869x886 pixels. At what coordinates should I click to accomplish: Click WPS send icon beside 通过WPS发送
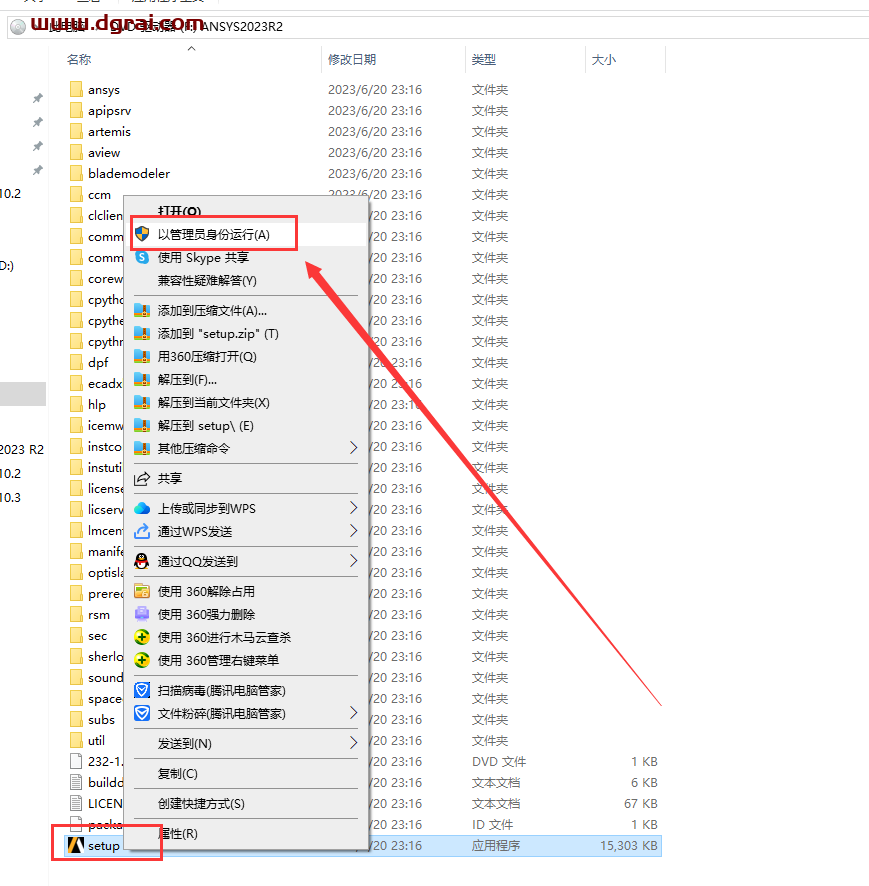142,531
